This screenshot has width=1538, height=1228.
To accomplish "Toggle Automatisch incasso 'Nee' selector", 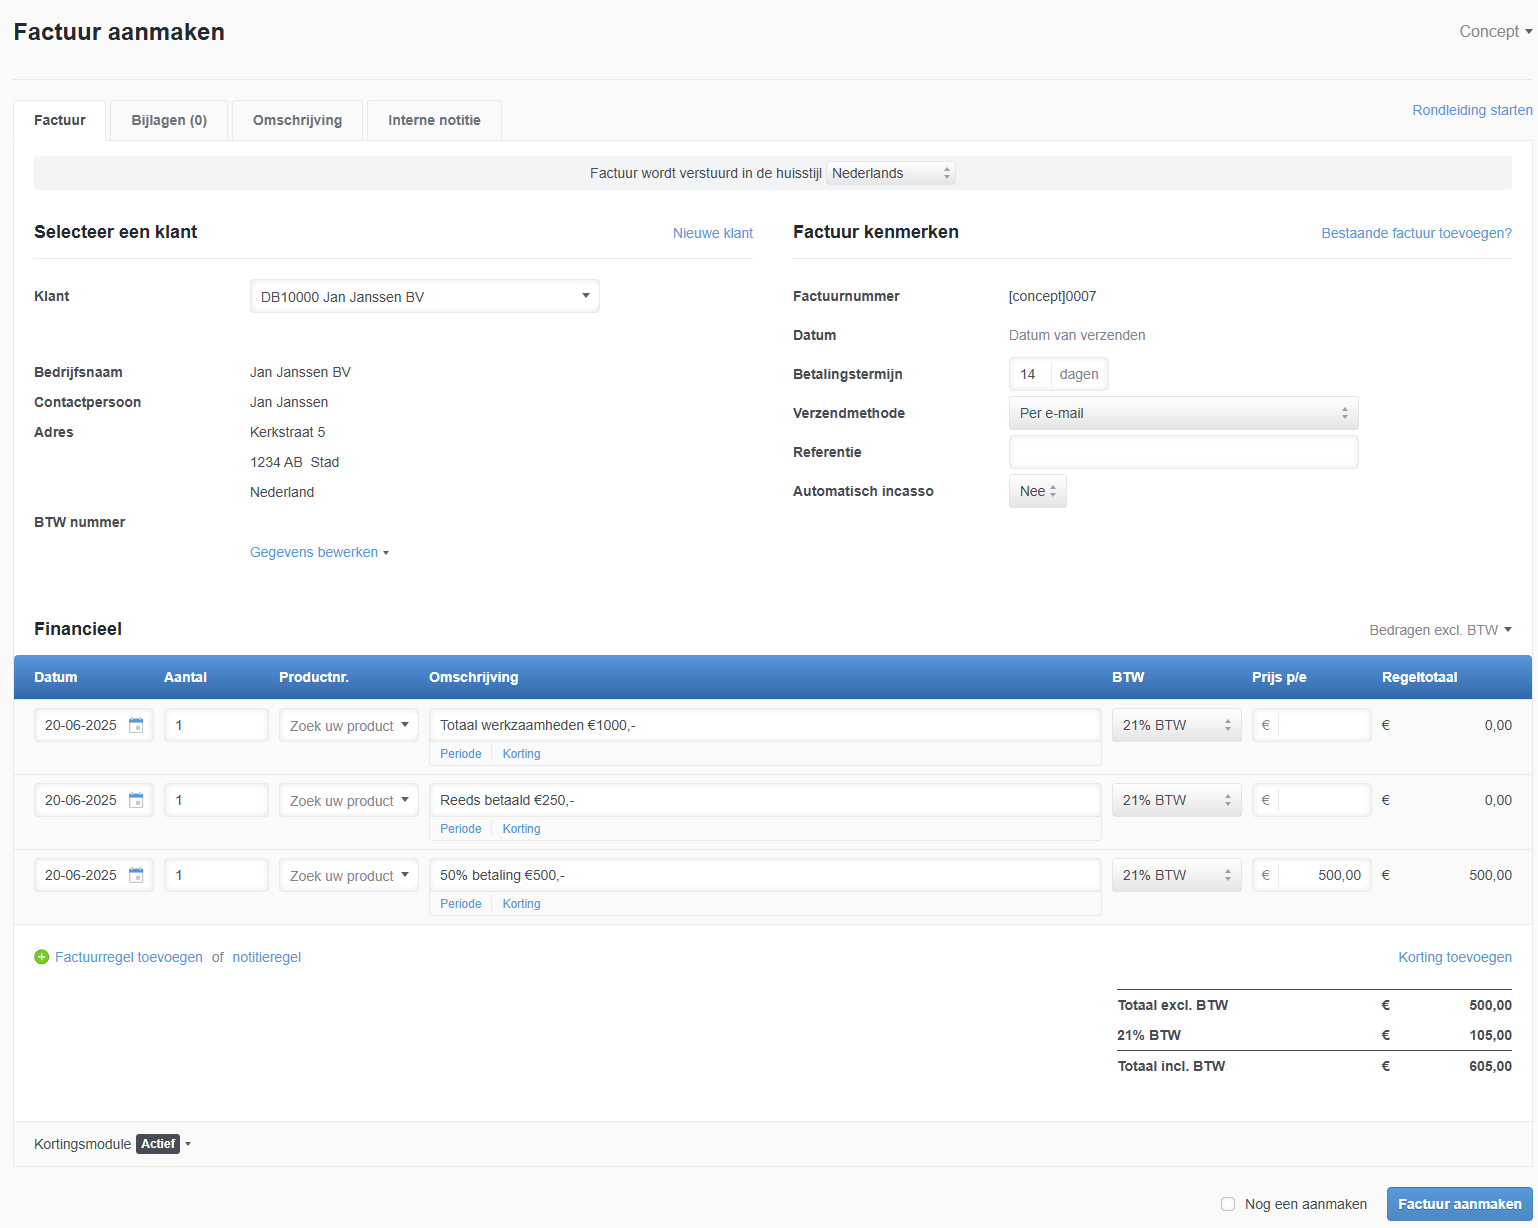I will click(x=1037, y=491).
